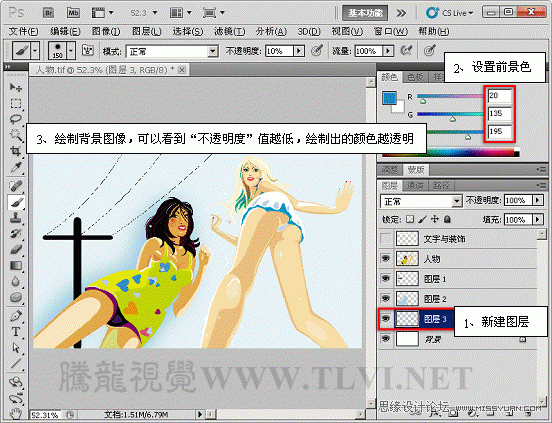
Task: Select the Clone Stamp tool
Action: click(15, 218)
